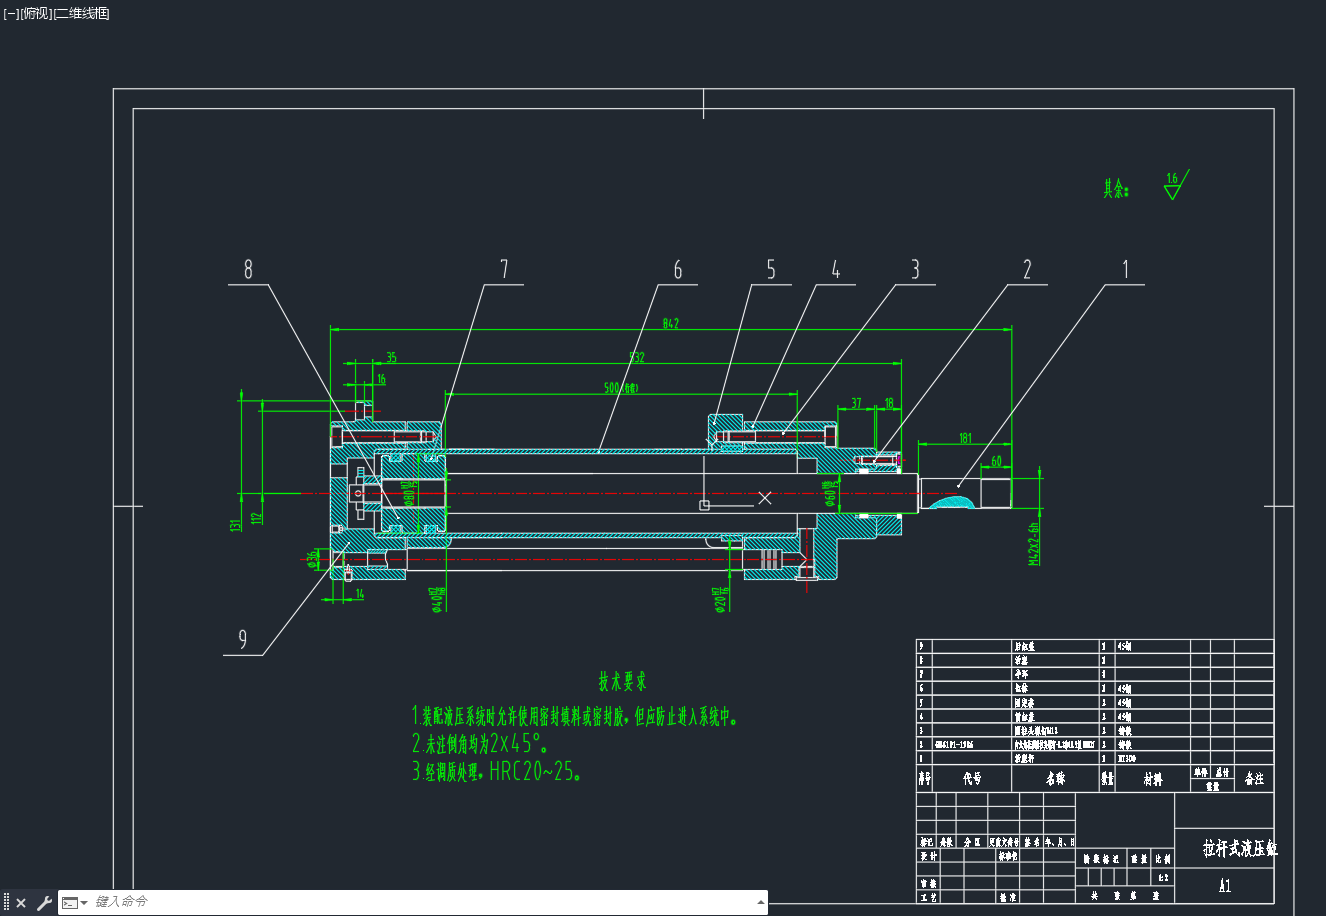Close the command line window

(x=21, y=903)
